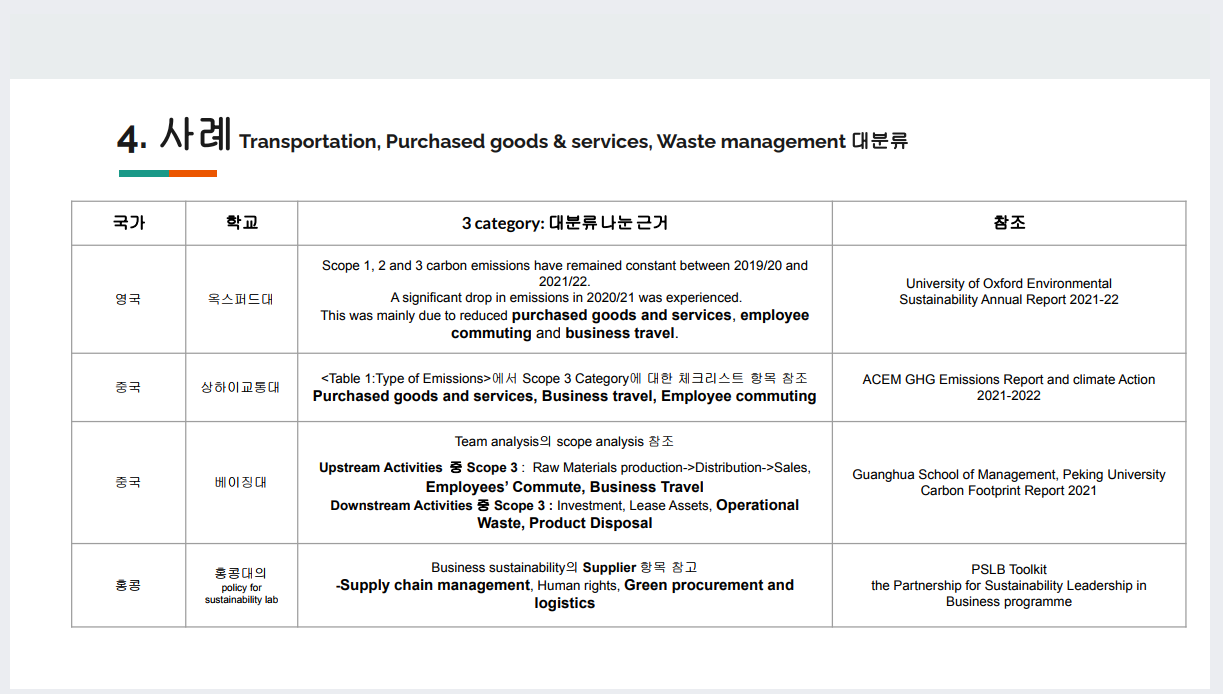Select the '베이징대' school cell

coord(242,482)
